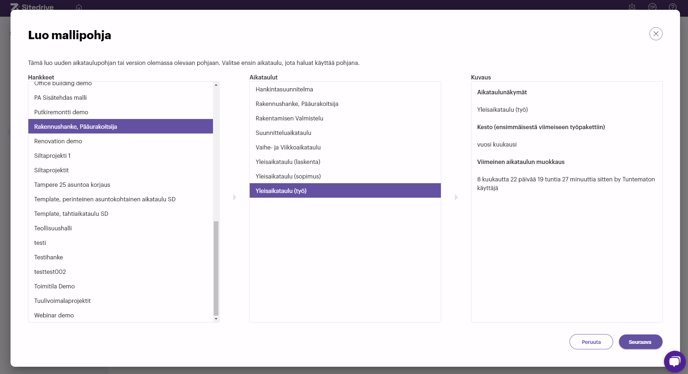Viewport: 688px width, 374px height.
Task: Open the help question mark icon
Action: [672, 7]
